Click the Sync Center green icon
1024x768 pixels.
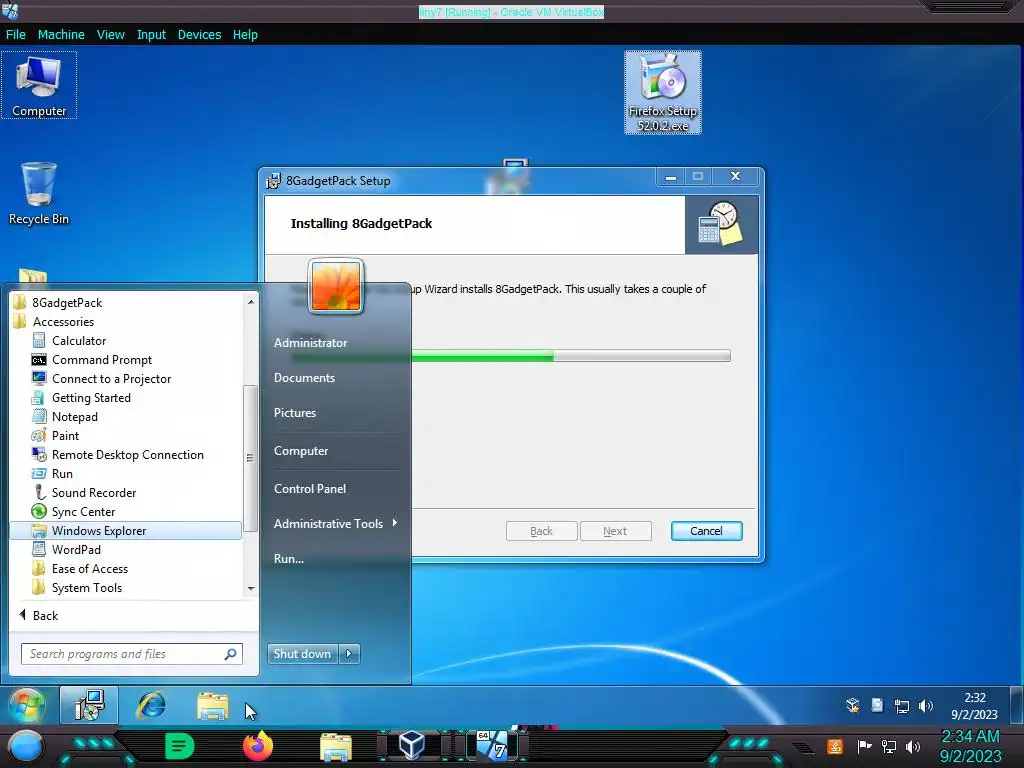coord(39,511)
